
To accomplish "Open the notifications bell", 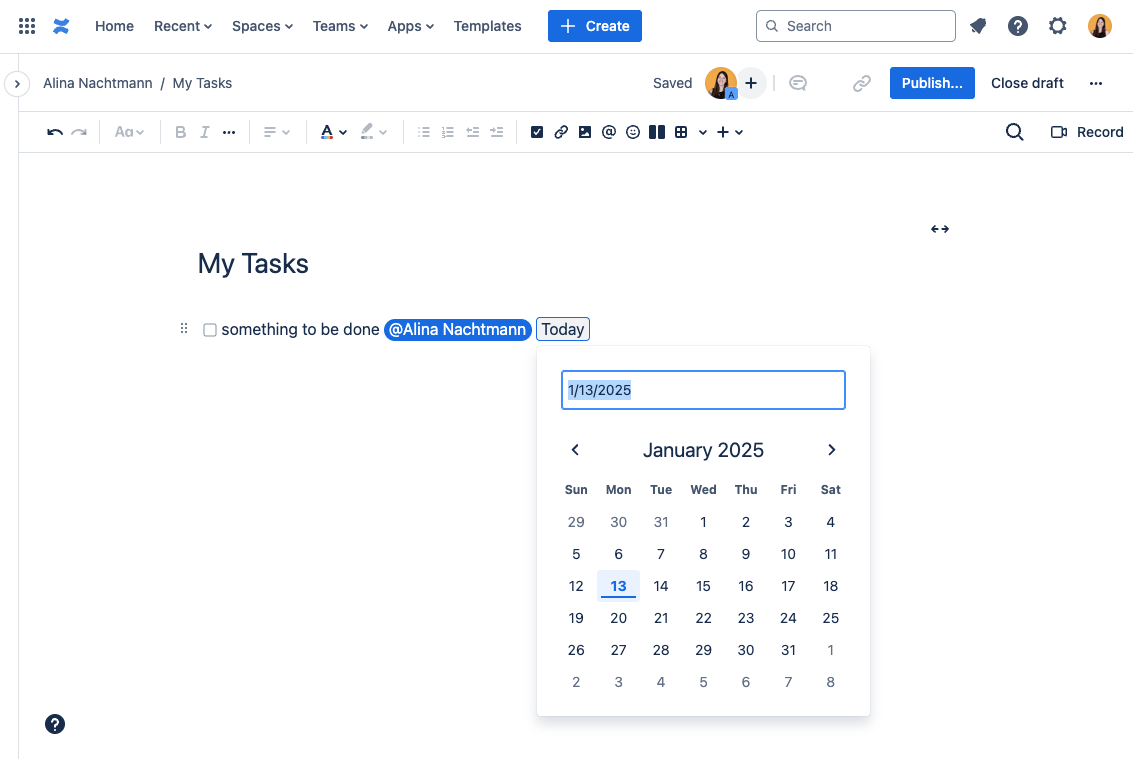I will click(978, 26).
